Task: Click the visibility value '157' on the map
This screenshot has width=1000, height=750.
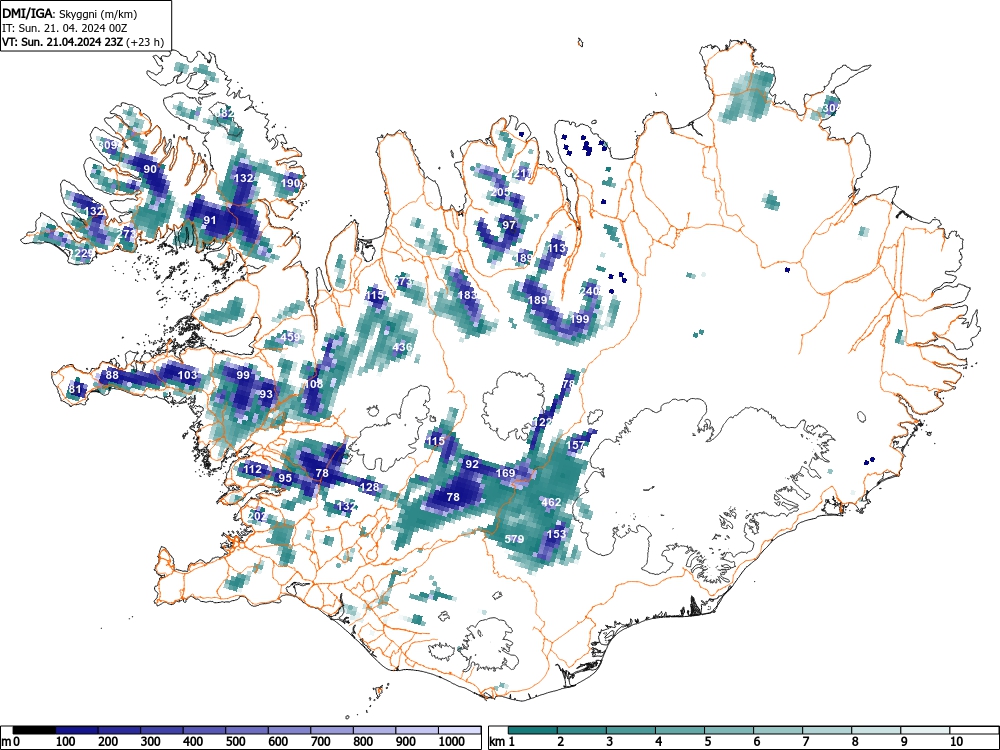Action: tap(576, 445)
